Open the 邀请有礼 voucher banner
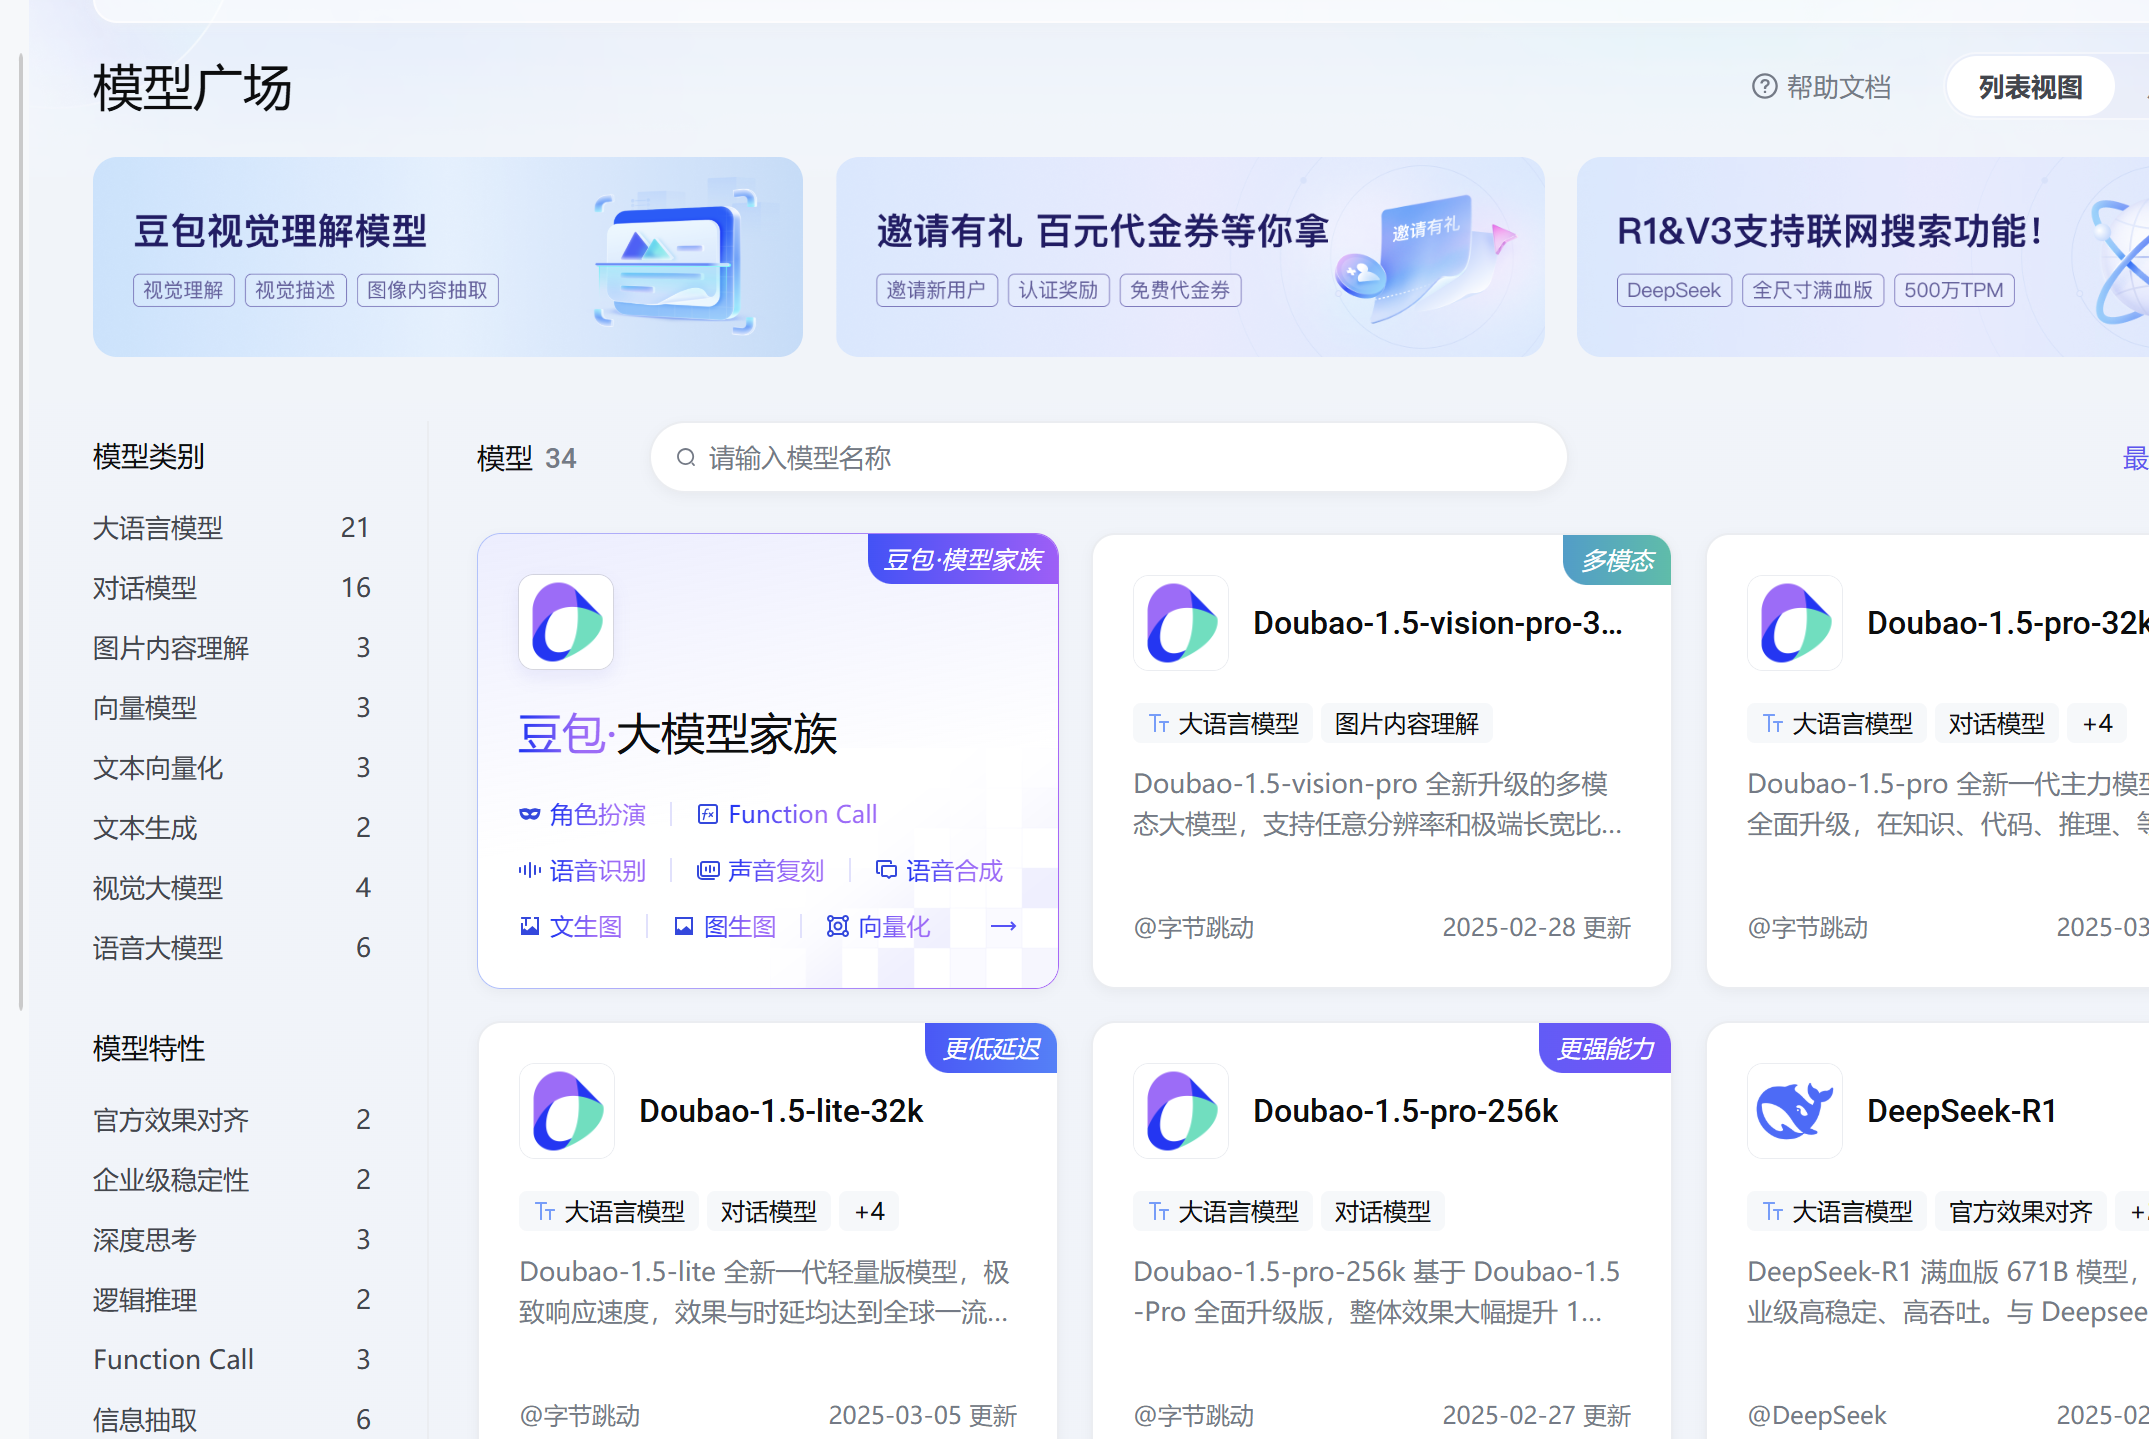The width and height of the screenshot is (2149, 1439). click(1189, 257)
